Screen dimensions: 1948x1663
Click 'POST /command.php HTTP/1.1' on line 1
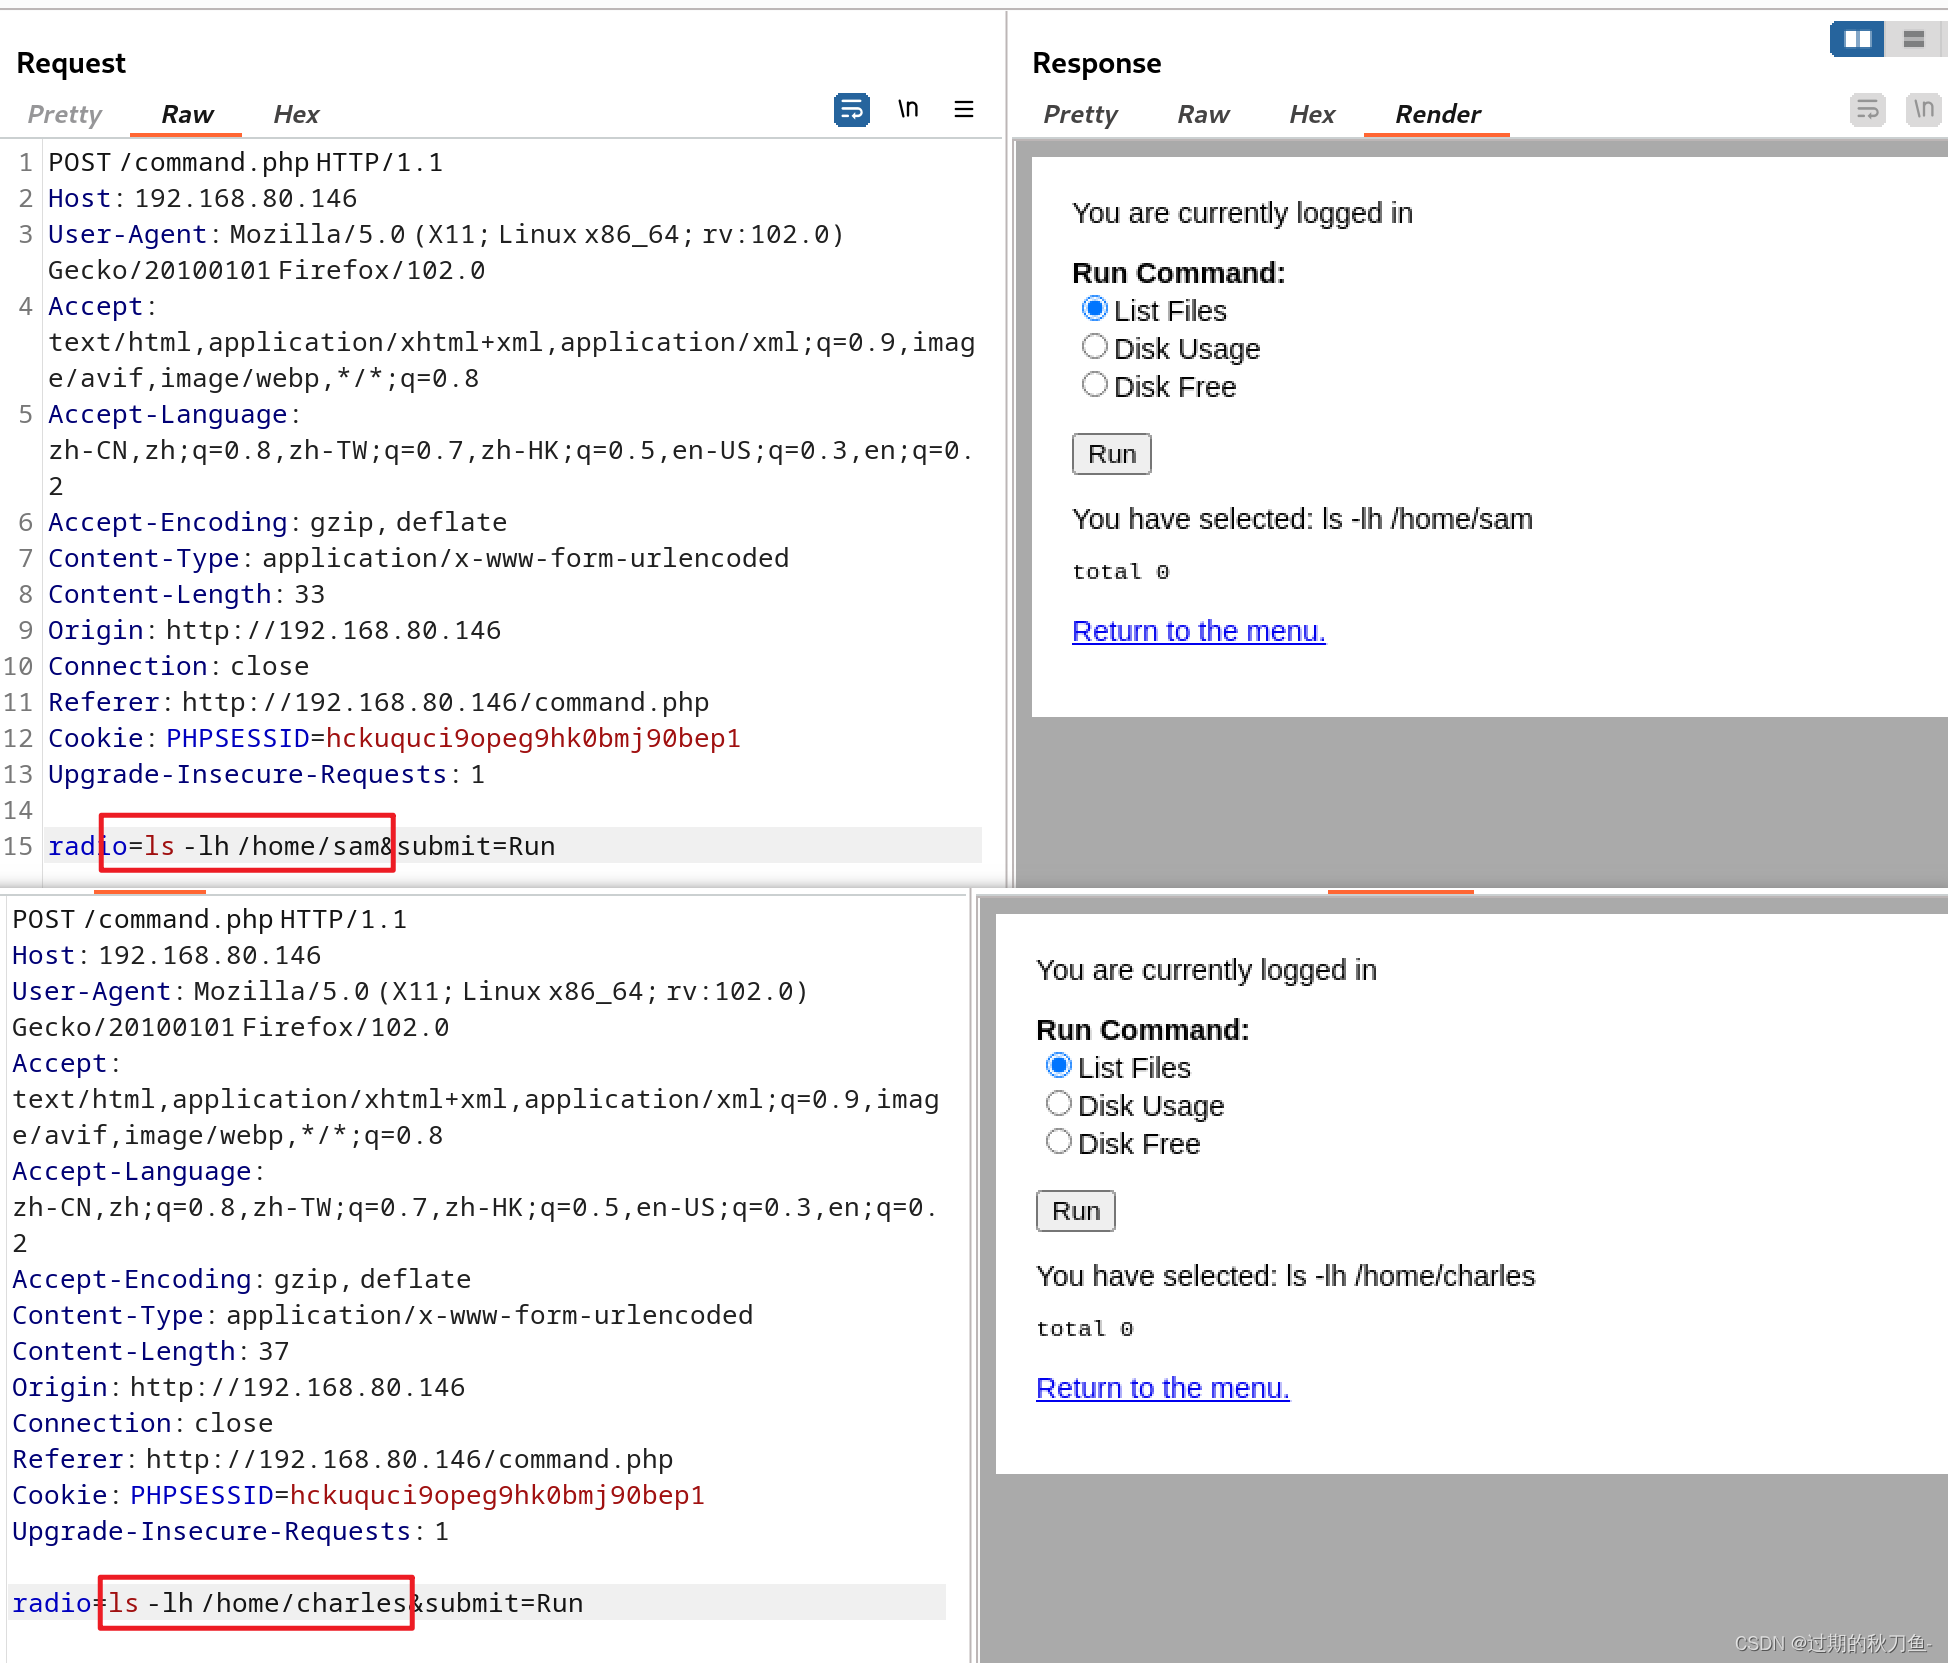[246, 162]
